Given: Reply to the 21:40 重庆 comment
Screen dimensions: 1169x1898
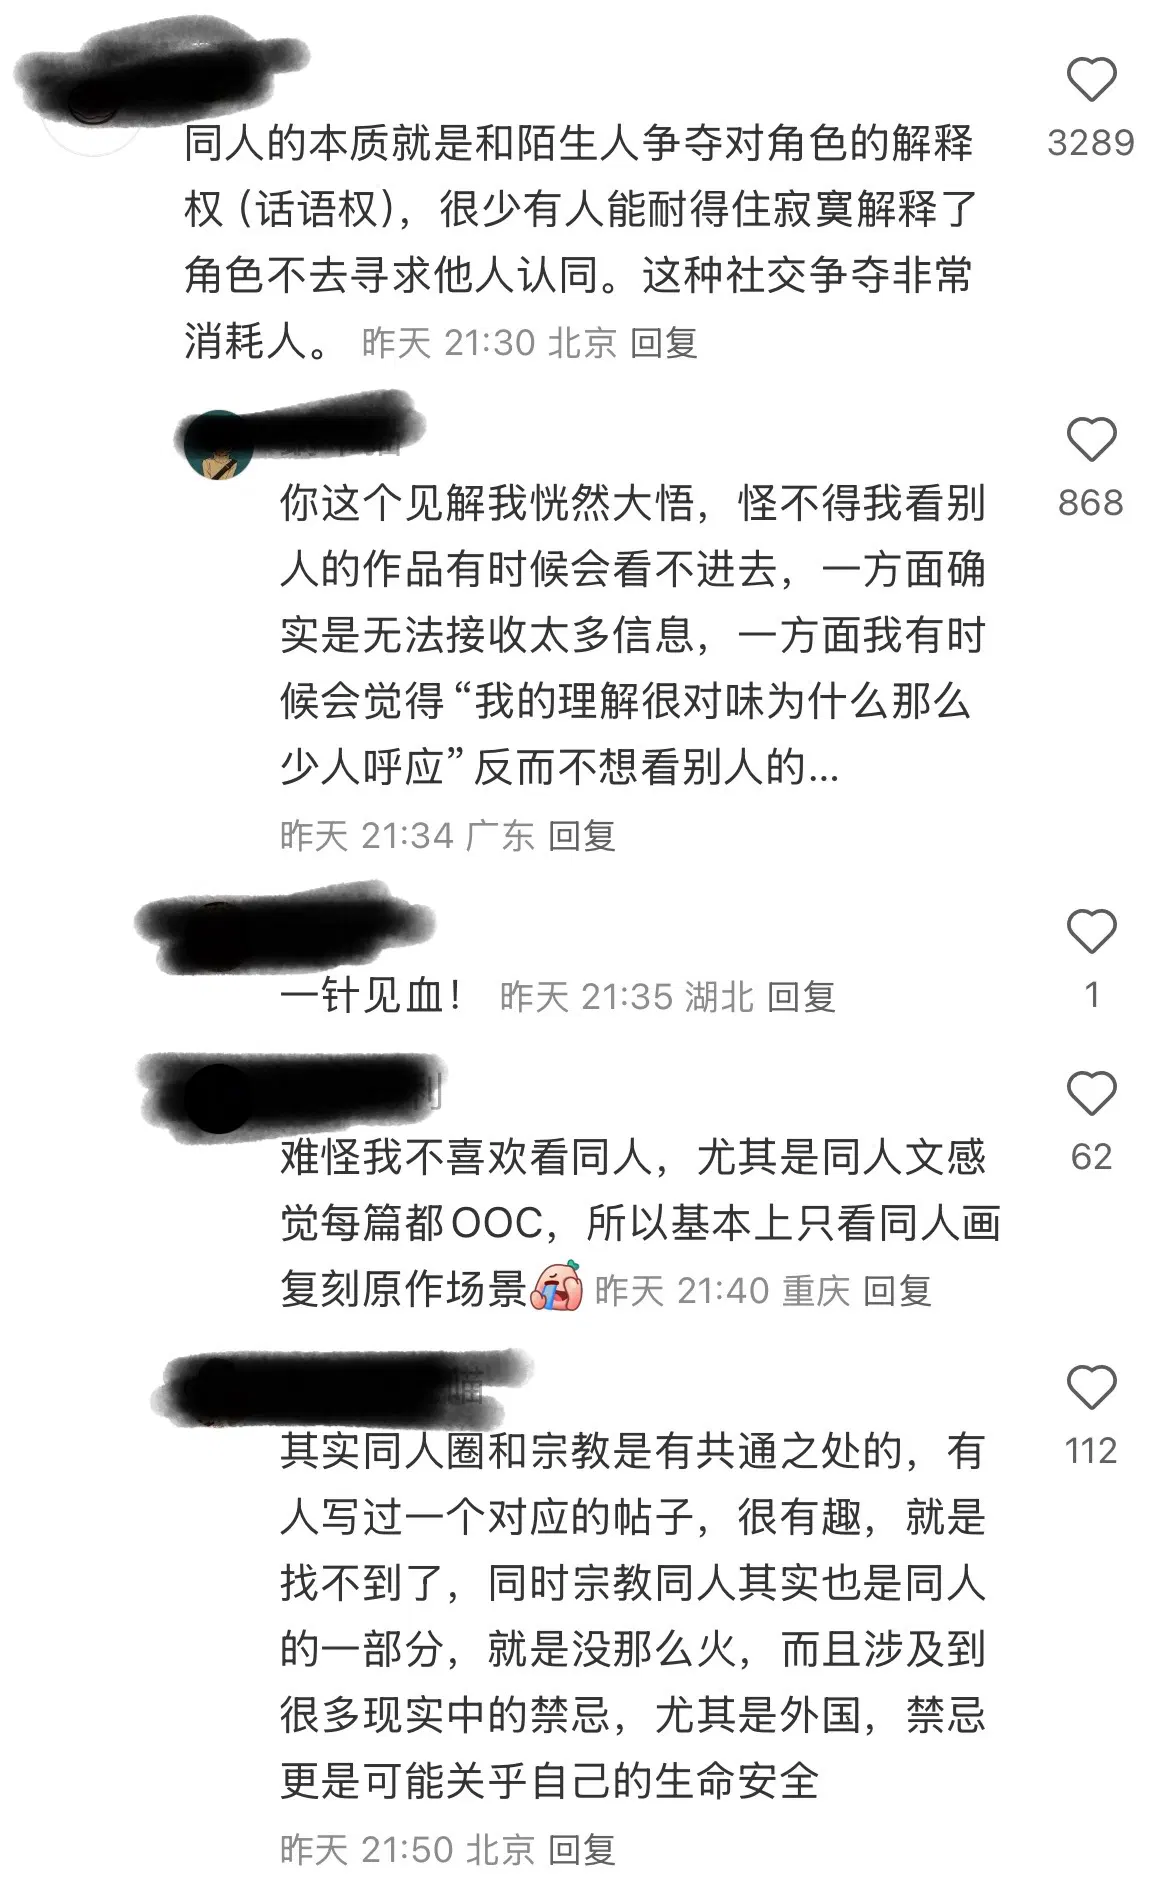Looking at the screenshot, I should click(897, 1291).
